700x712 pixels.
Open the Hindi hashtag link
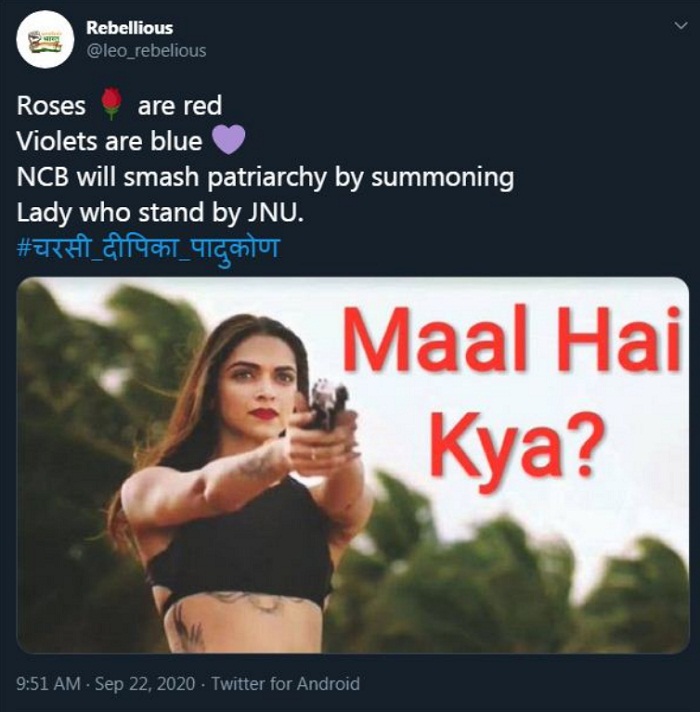(148, 247)
